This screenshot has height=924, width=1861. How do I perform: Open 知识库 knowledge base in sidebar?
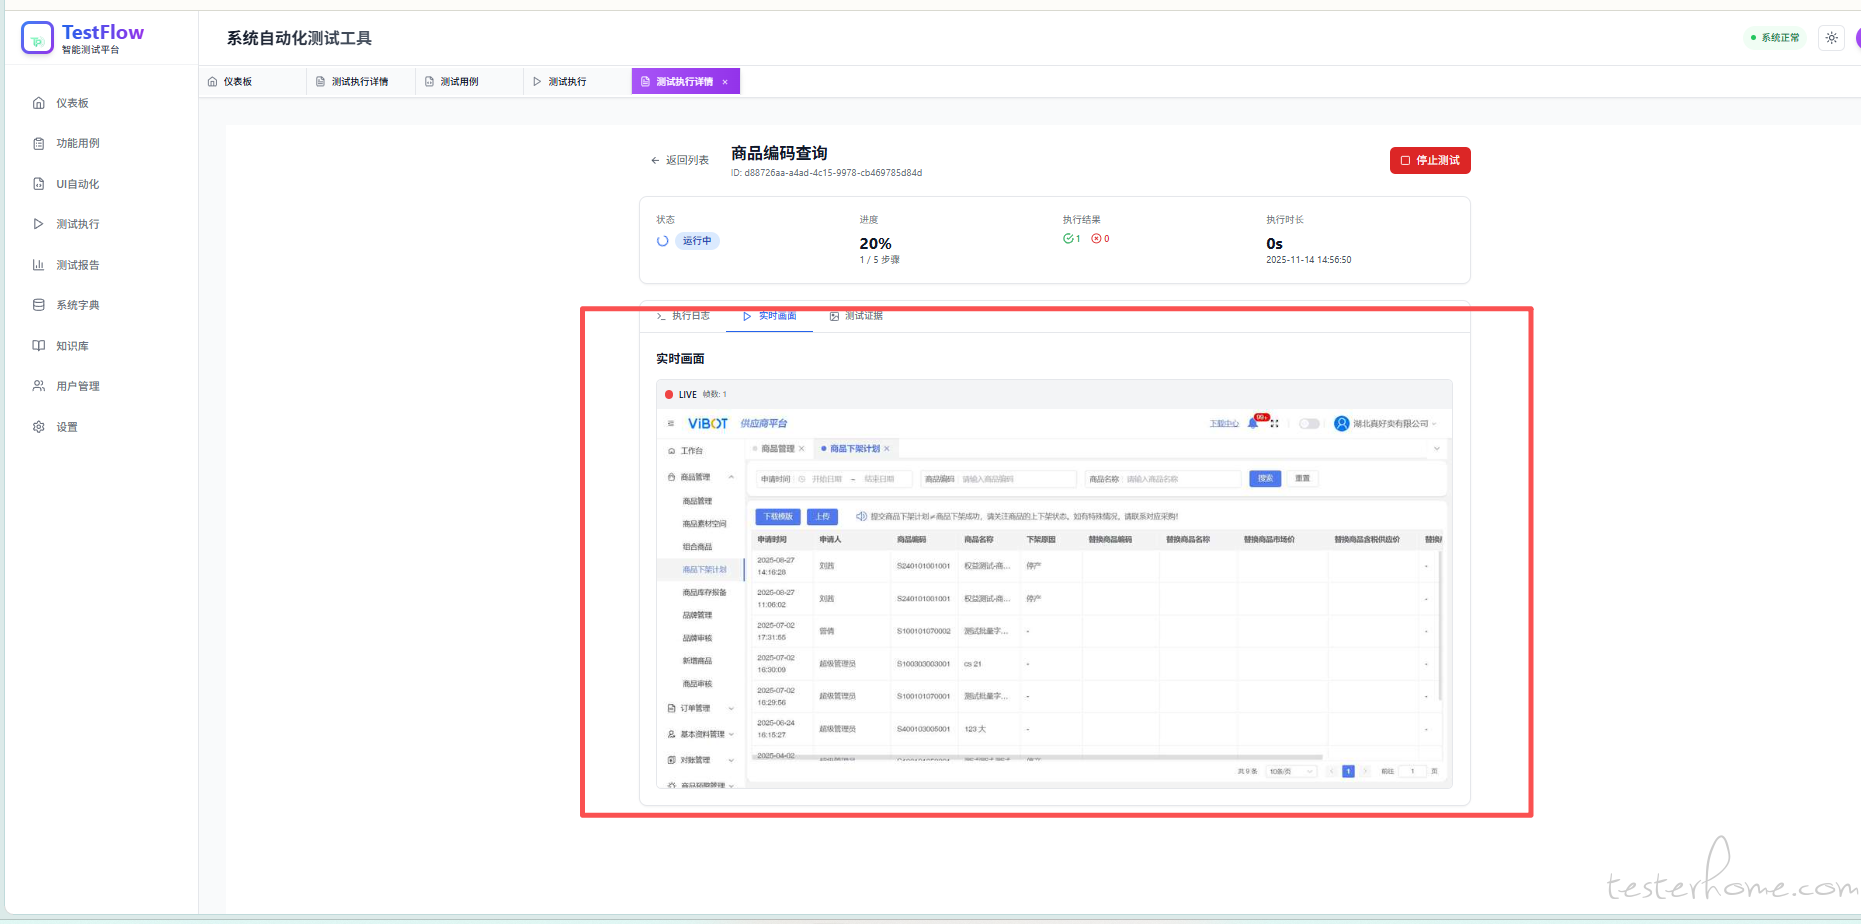click(x=72, y=346)
